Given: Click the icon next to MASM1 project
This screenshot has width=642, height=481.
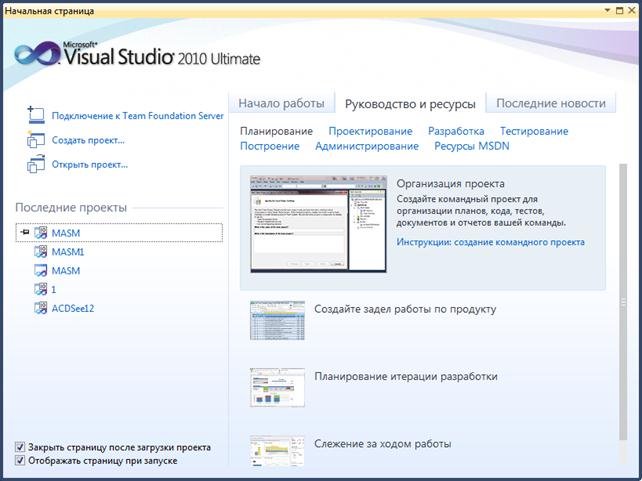Looking at the screenshot, I should tap(40, 251).
